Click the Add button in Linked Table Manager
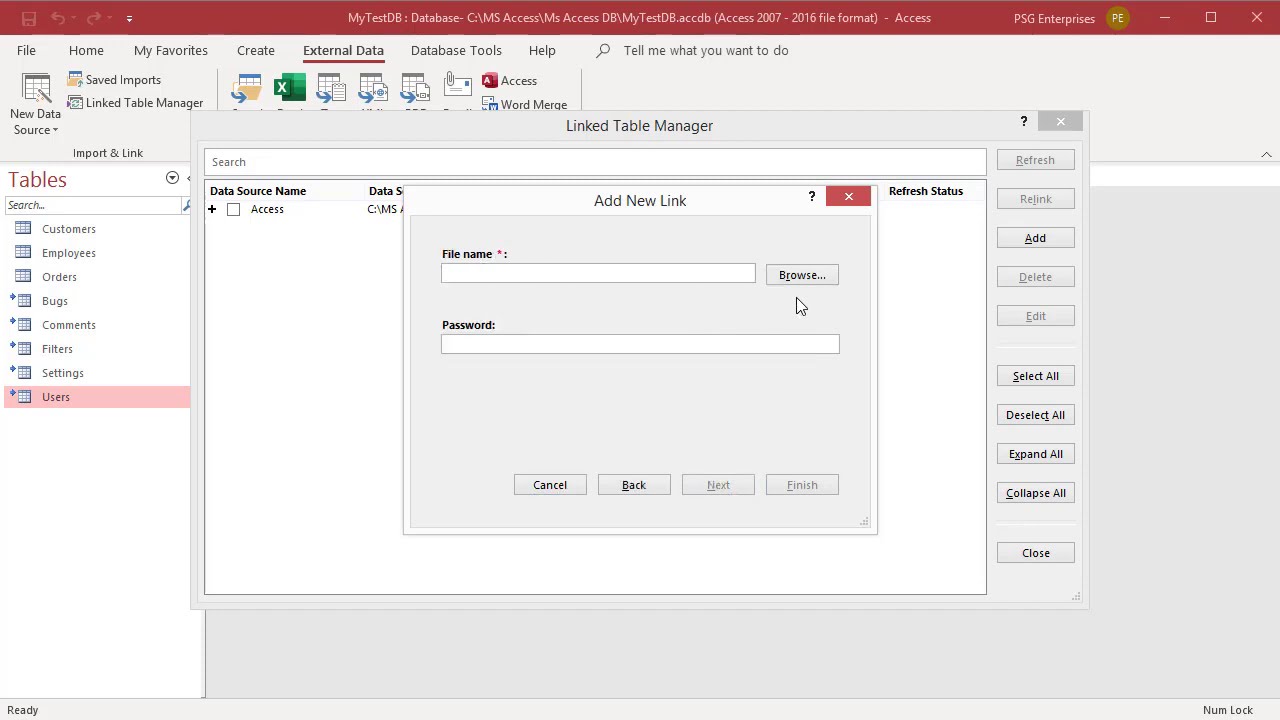Screen dimensions: 1280x720 click(1035, 238)
